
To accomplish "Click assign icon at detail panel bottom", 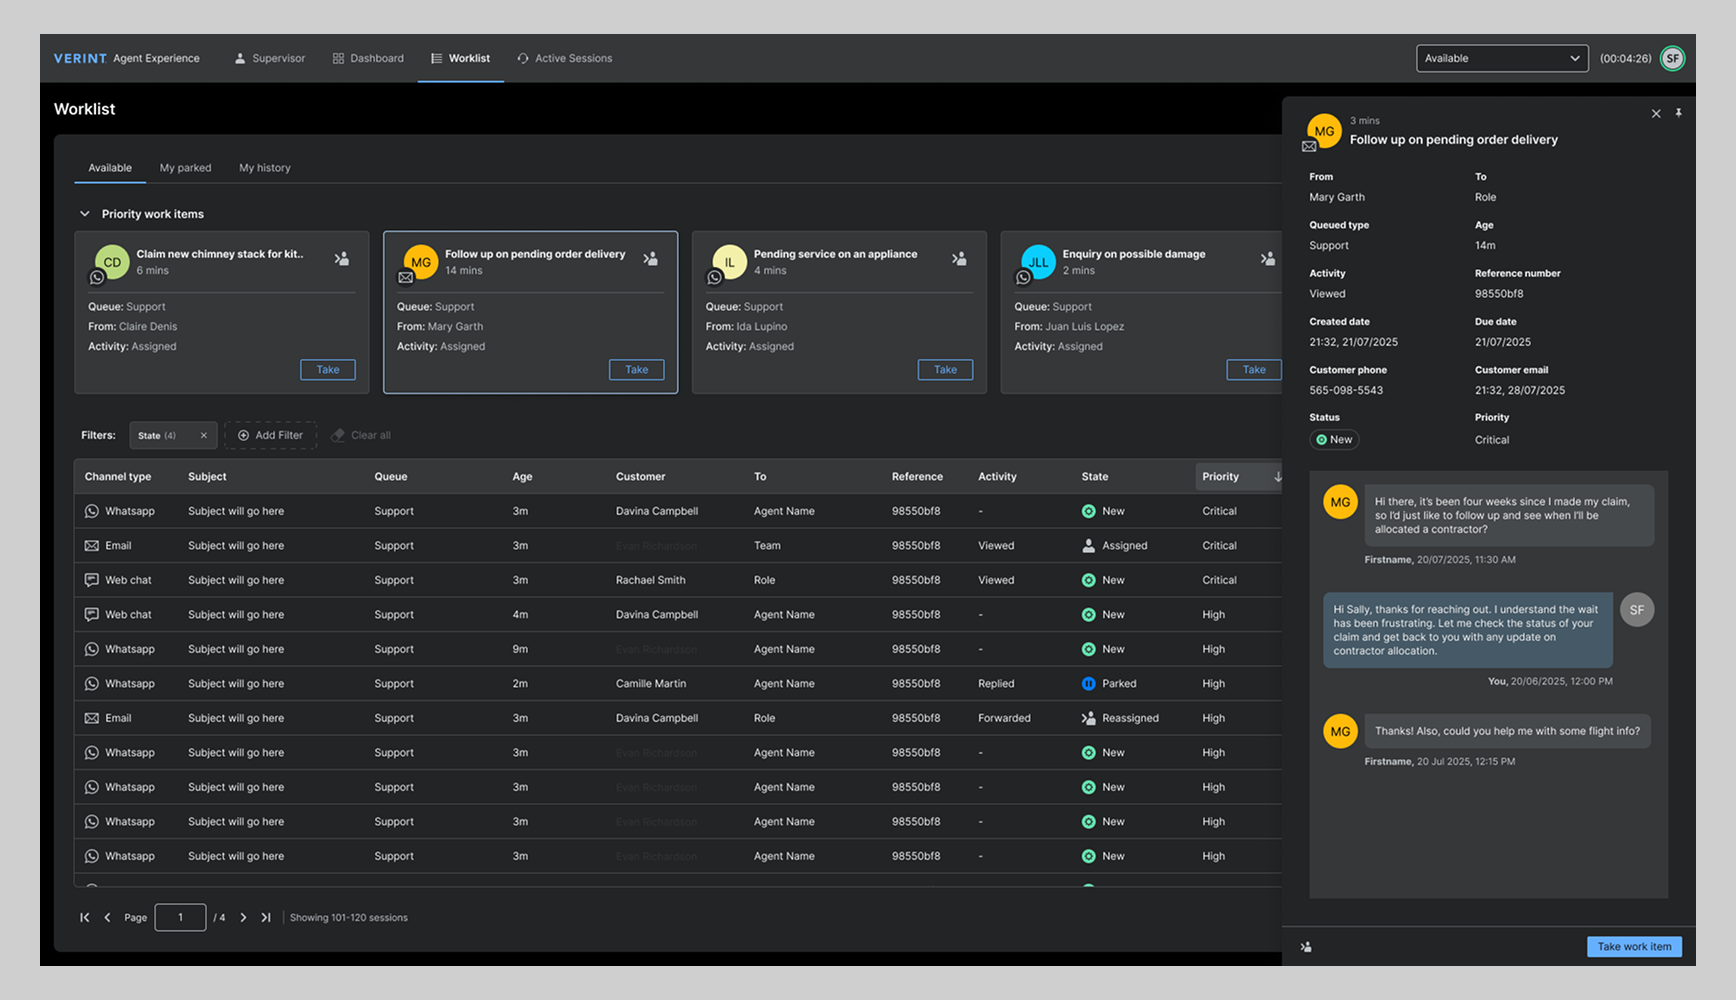I will [1306, 947].
